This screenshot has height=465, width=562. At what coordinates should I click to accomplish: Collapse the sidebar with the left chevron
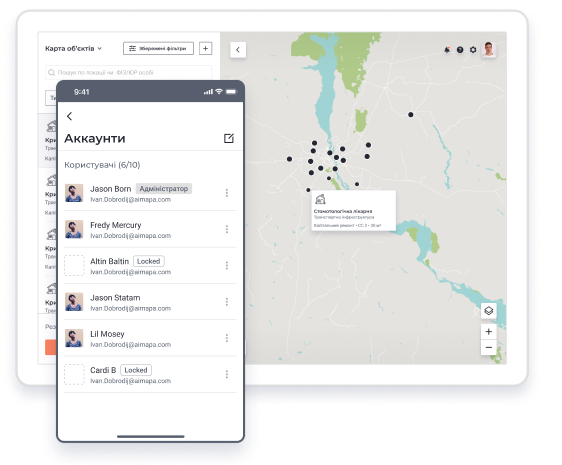[x=238, y=50]
